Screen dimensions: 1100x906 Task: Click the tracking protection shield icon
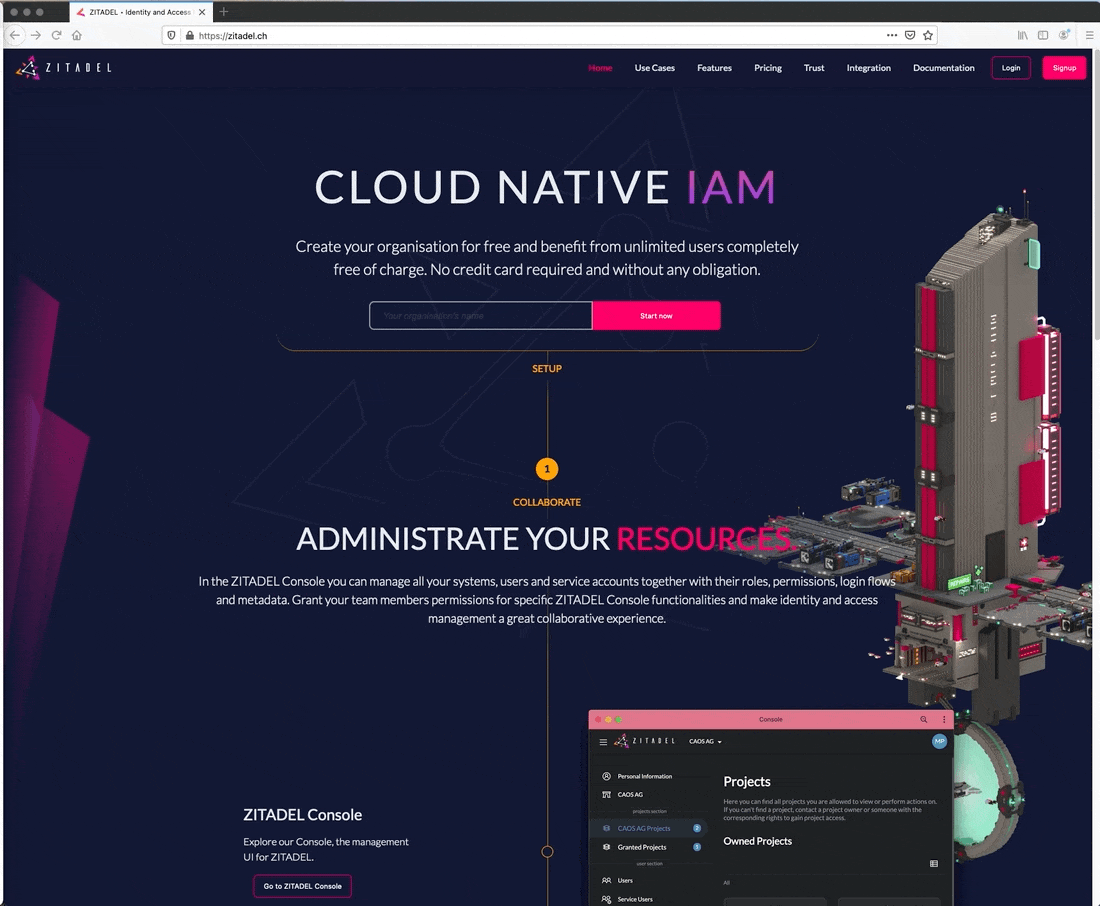(x=172, y=35)
